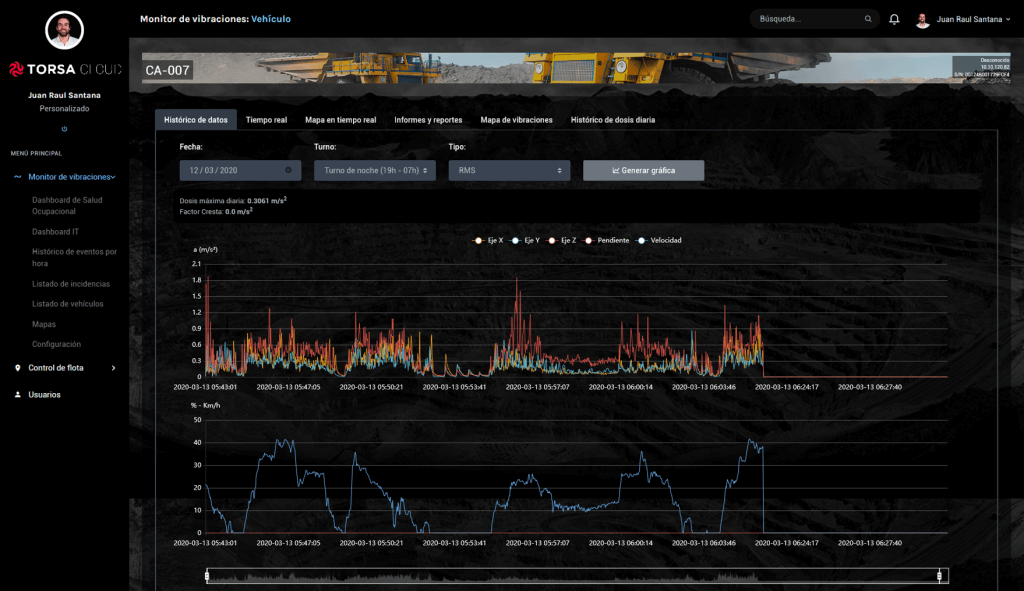The height and width of the screenshot is (591, 1024).
Task: Open Informes y reportes tab
Action: coord(428,120)
